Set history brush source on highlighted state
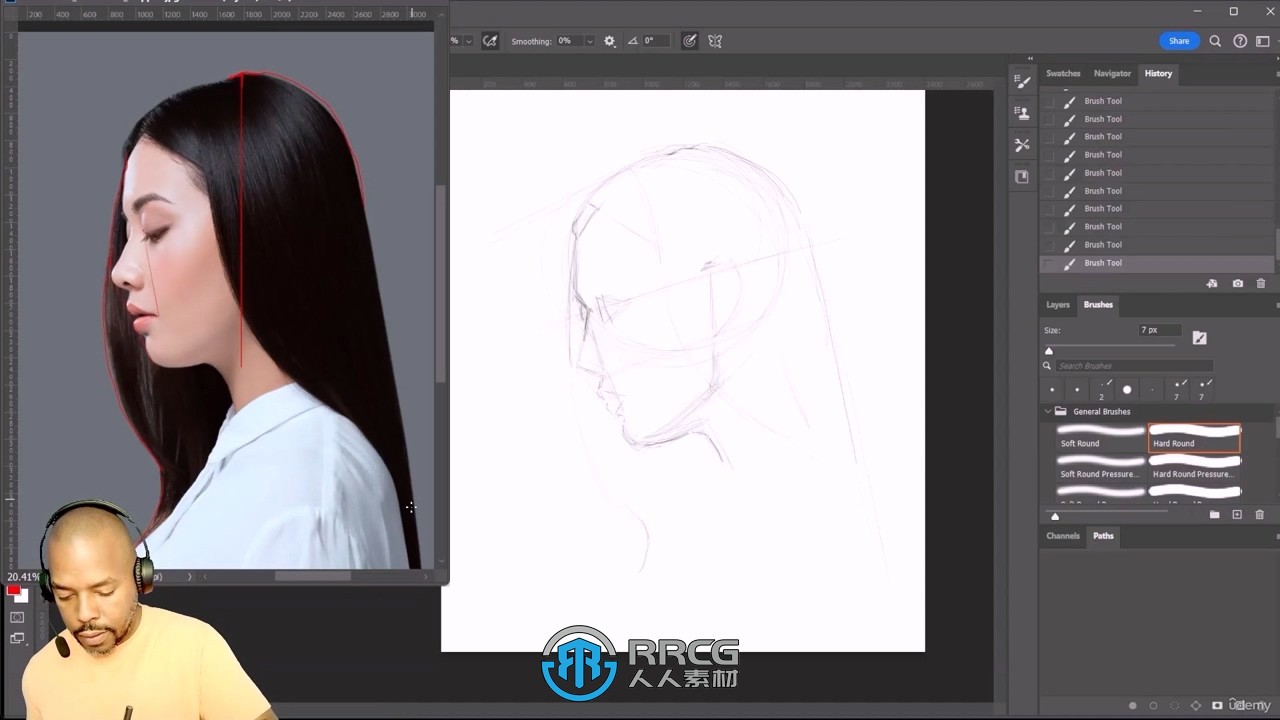 tap(1048, 263)
